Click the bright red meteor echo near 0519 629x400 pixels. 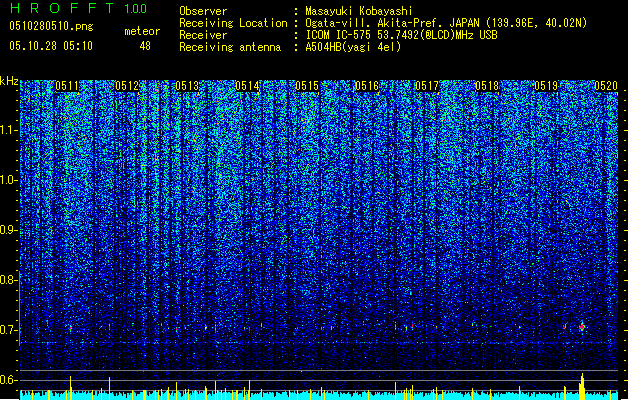point(582,327)
